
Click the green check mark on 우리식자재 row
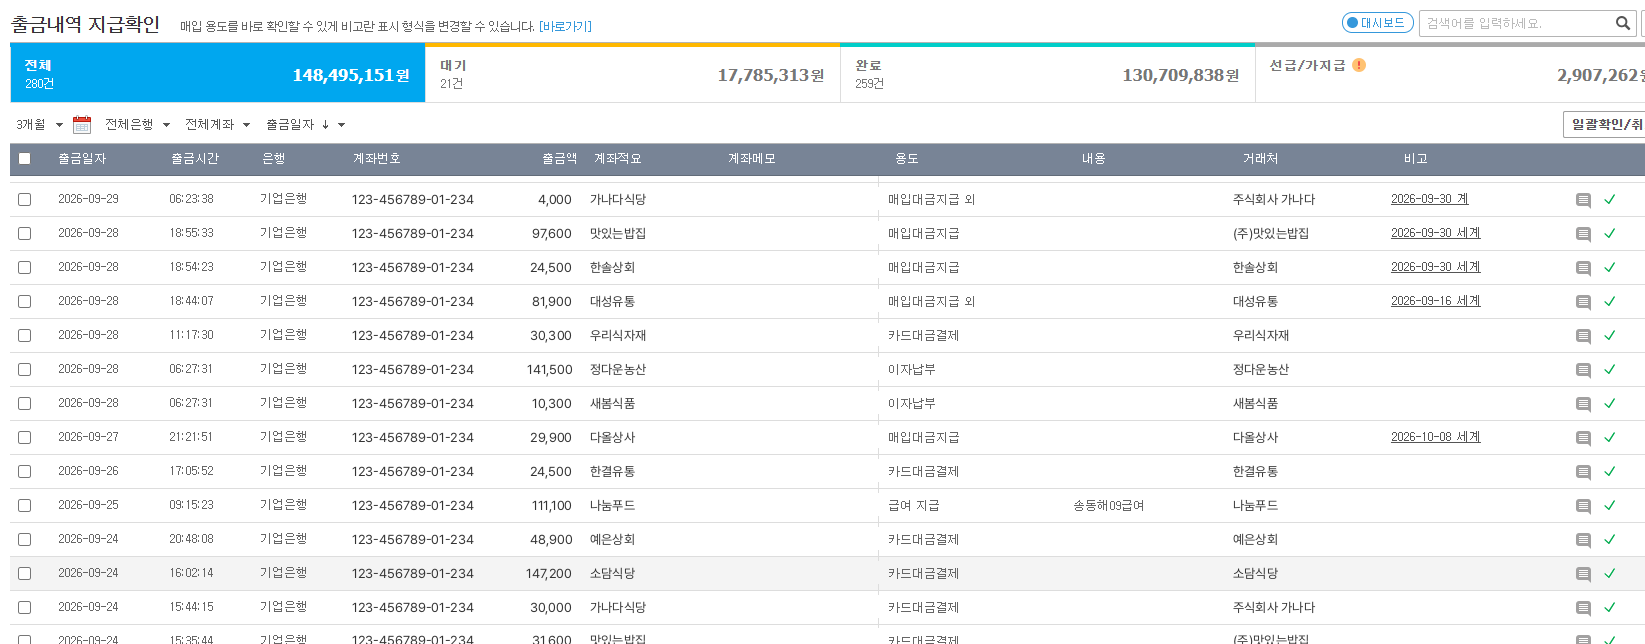(x=1610, y=335)
